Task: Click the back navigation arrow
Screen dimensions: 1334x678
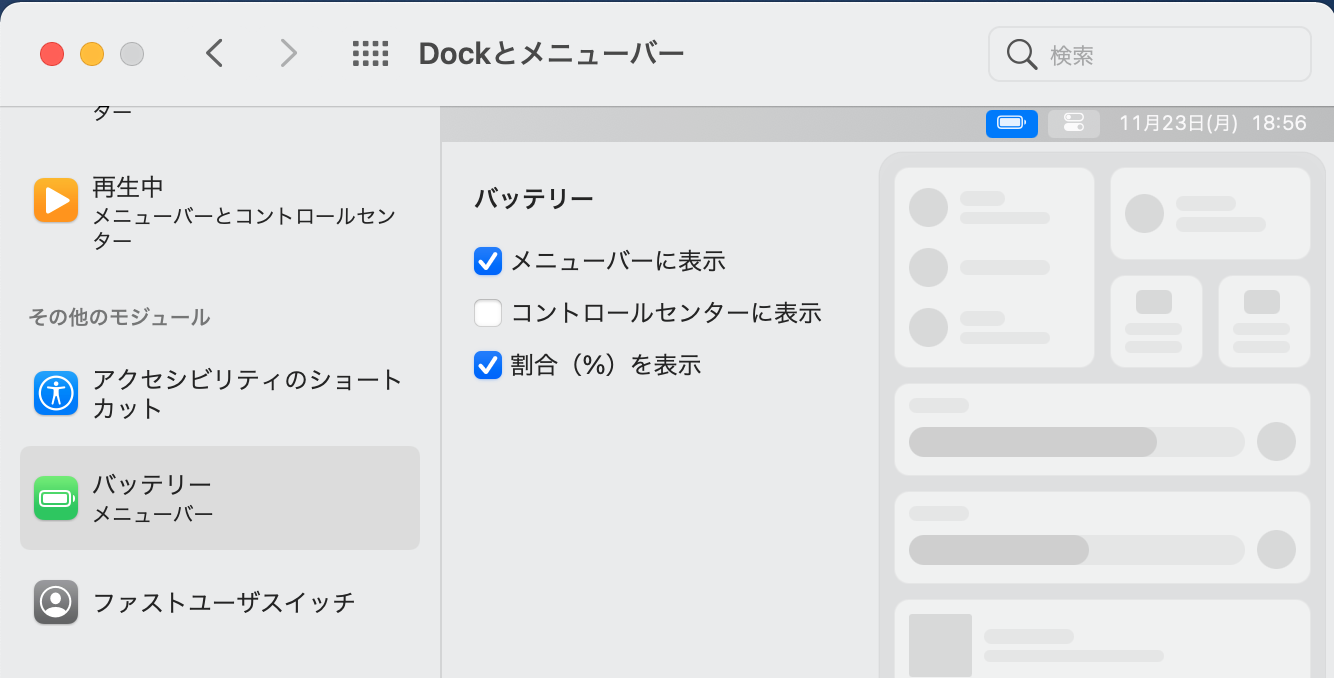Action: tap(214, 53)
